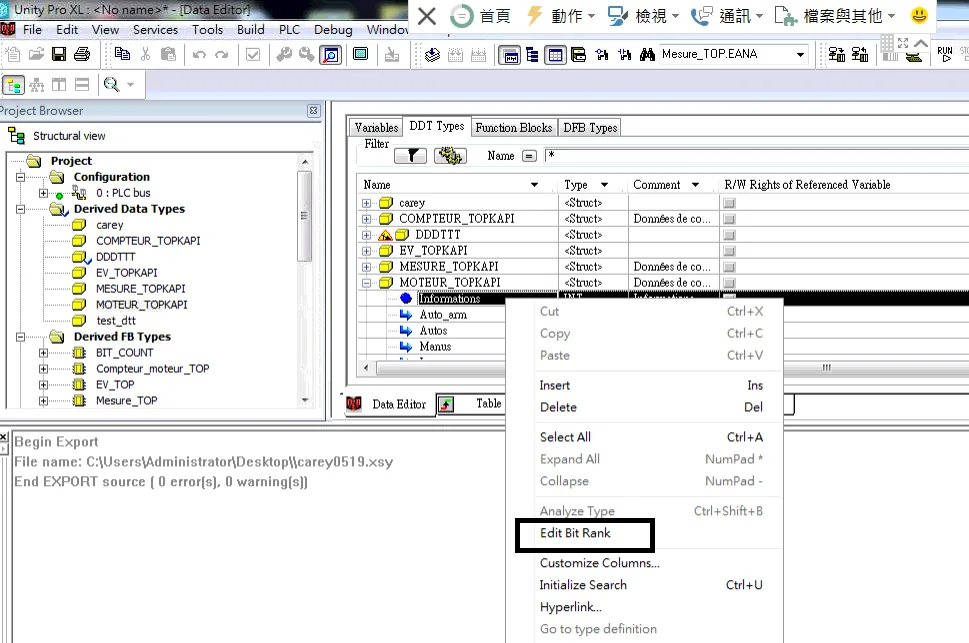Click the filter settings gear button
969x643 pixels.
pos(451,156)
